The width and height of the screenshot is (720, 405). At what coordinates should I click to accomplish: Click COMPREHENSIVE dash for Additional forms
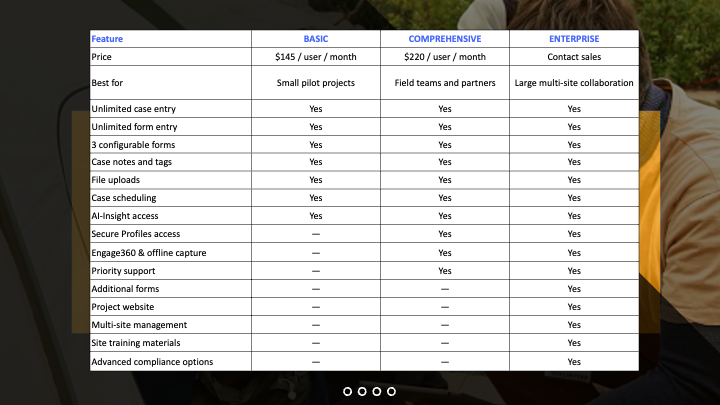pos(445,289)
